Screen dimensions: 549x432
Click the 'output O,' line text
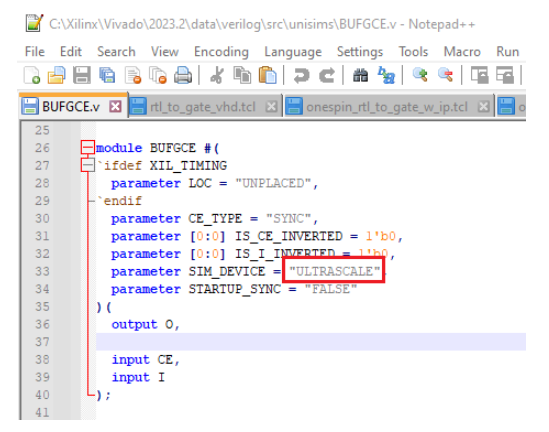145,325
